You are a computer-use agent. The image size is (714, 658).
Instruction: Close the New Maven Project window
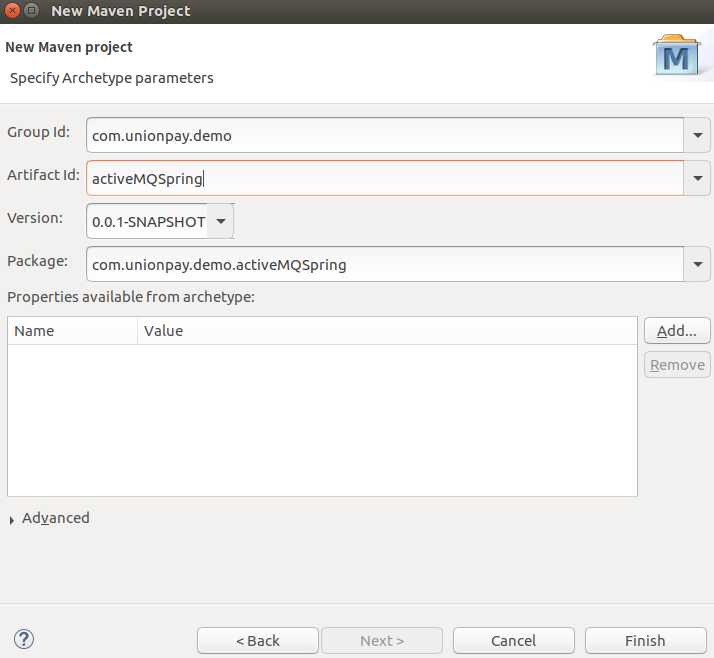click(12, 10)
